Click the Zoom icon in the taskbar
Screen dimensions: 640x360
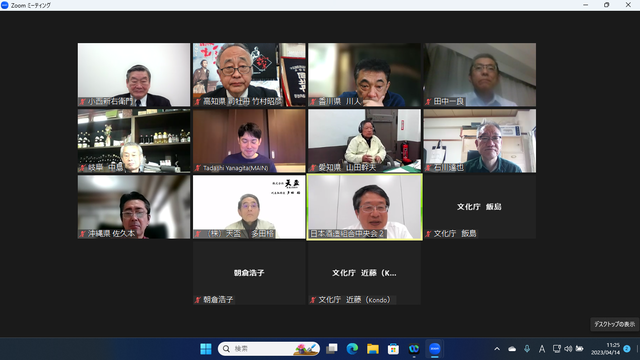(435, 349)
